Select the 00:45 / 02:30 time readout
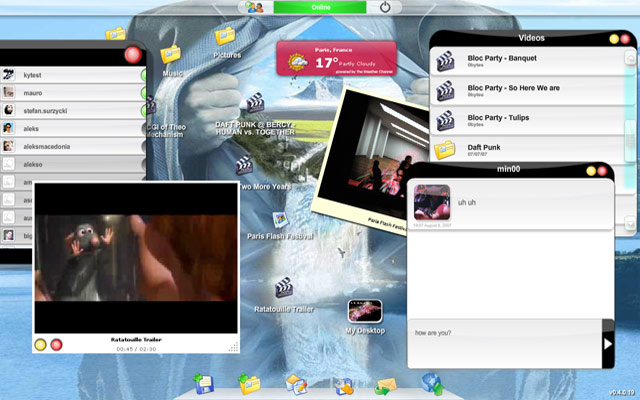Screen dimensions: 640x400 coord(136,349)
